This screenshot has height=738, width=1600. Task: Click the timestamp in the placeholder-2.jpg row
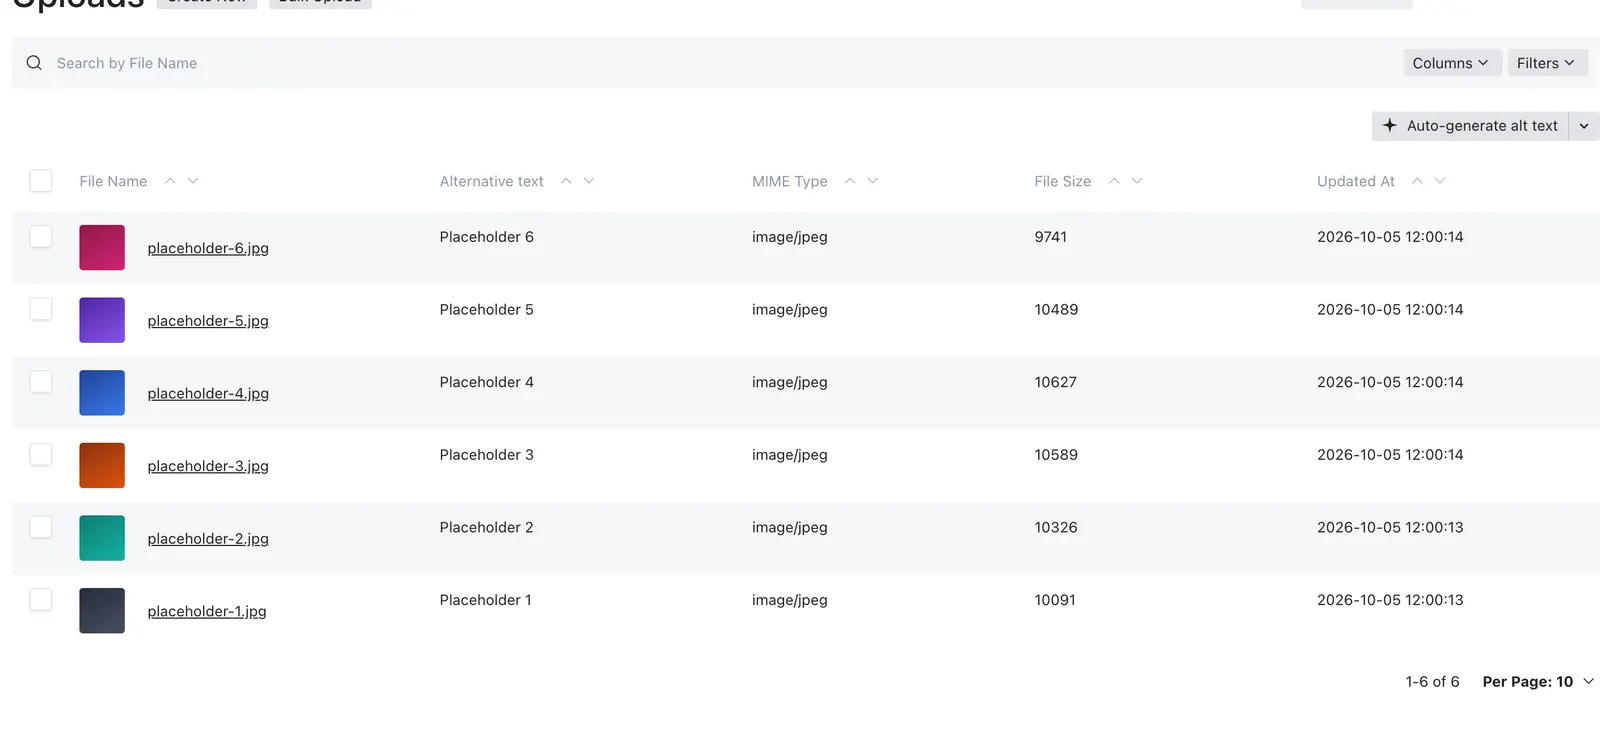(1390, 528)
